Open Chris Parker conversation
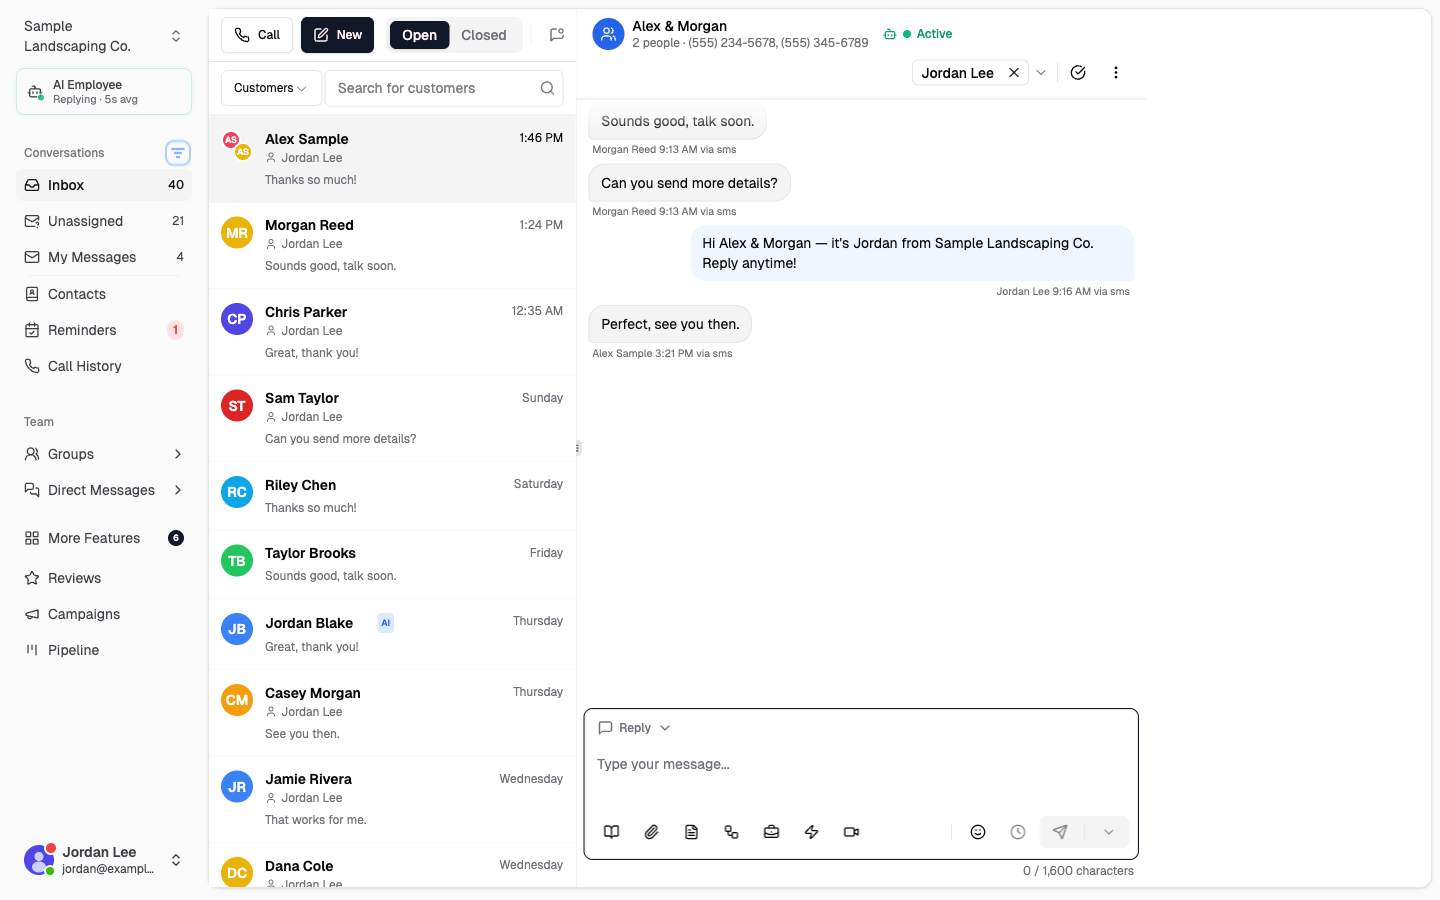 point(392,332)
